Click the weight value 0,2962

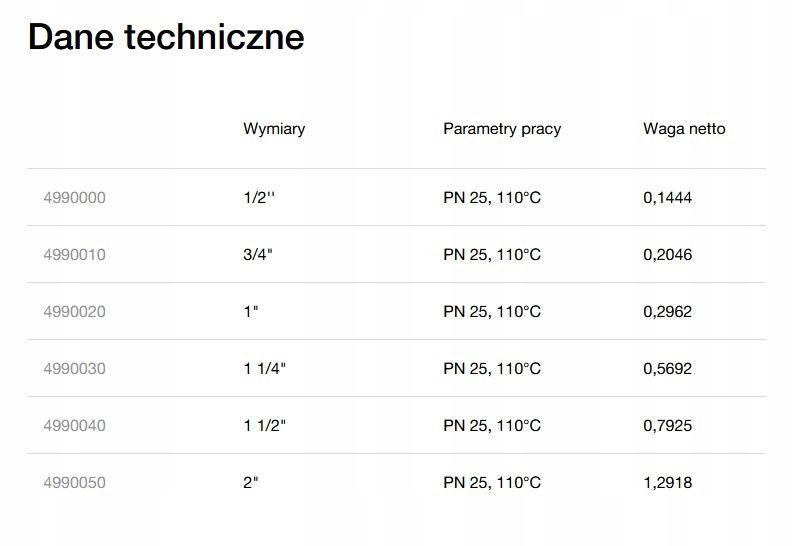667,312
